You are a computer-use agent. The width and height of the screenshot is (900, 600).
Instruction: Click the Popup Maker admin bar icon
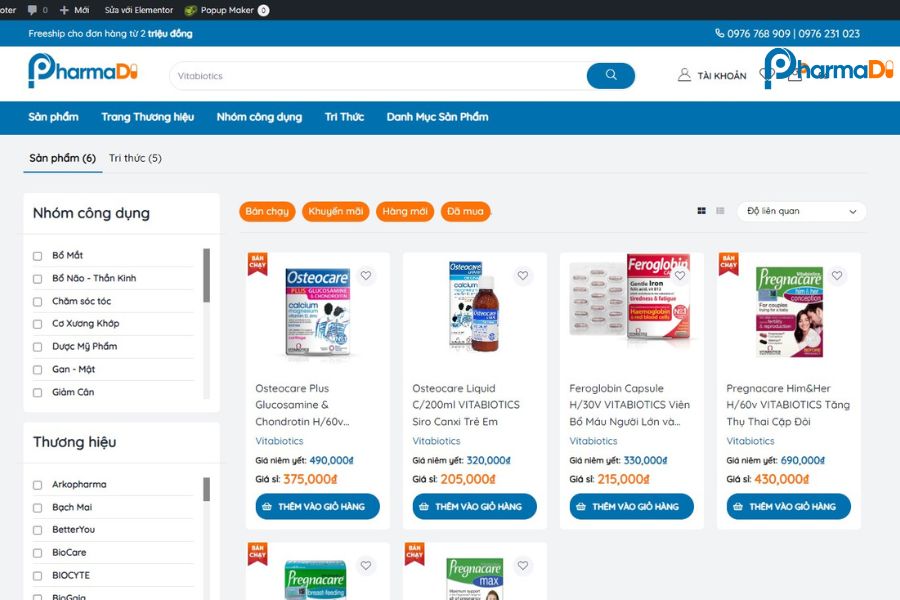191,10
